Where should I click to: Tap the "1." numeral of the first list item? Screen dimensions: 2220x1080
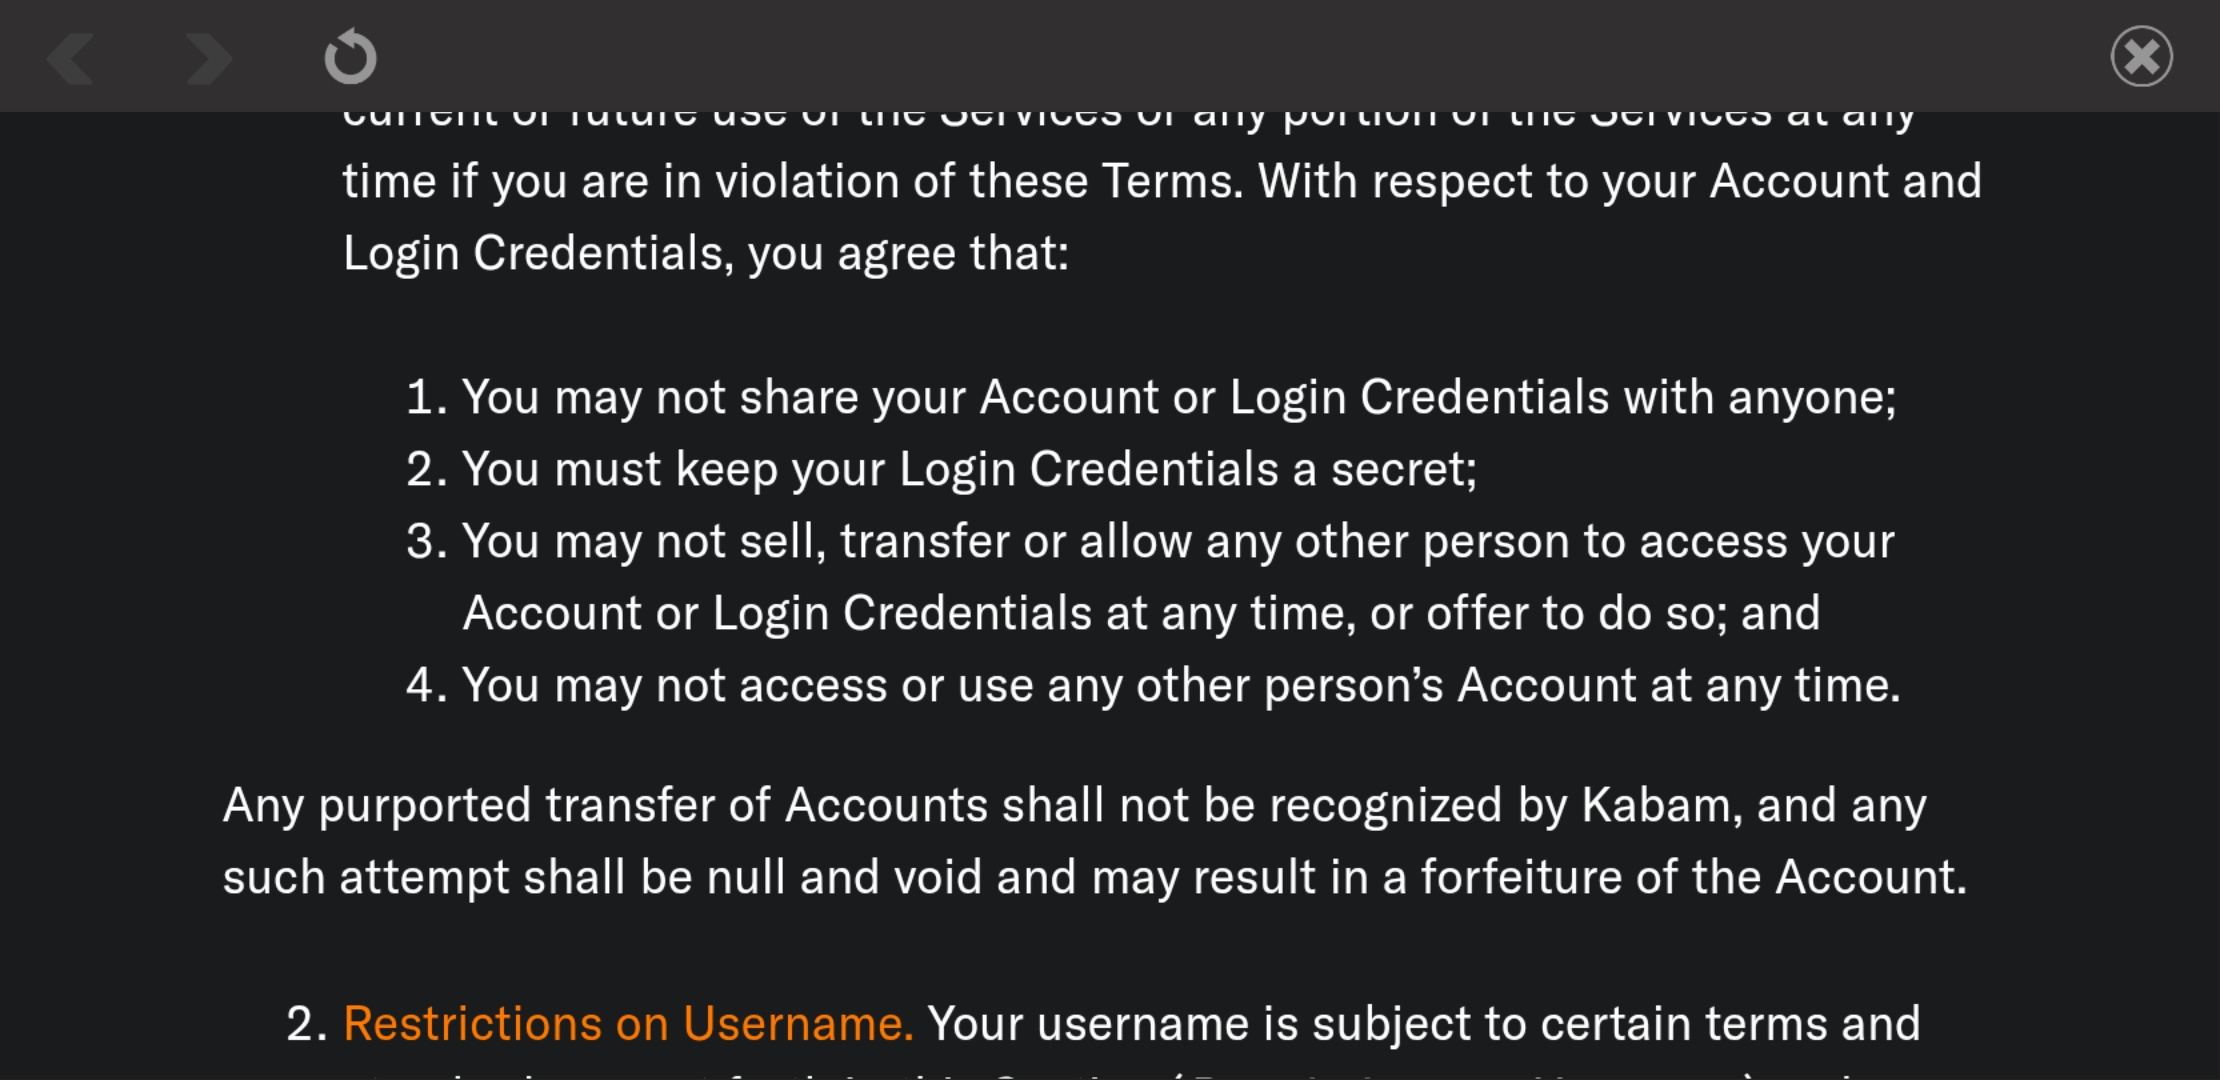coord(425,397)
